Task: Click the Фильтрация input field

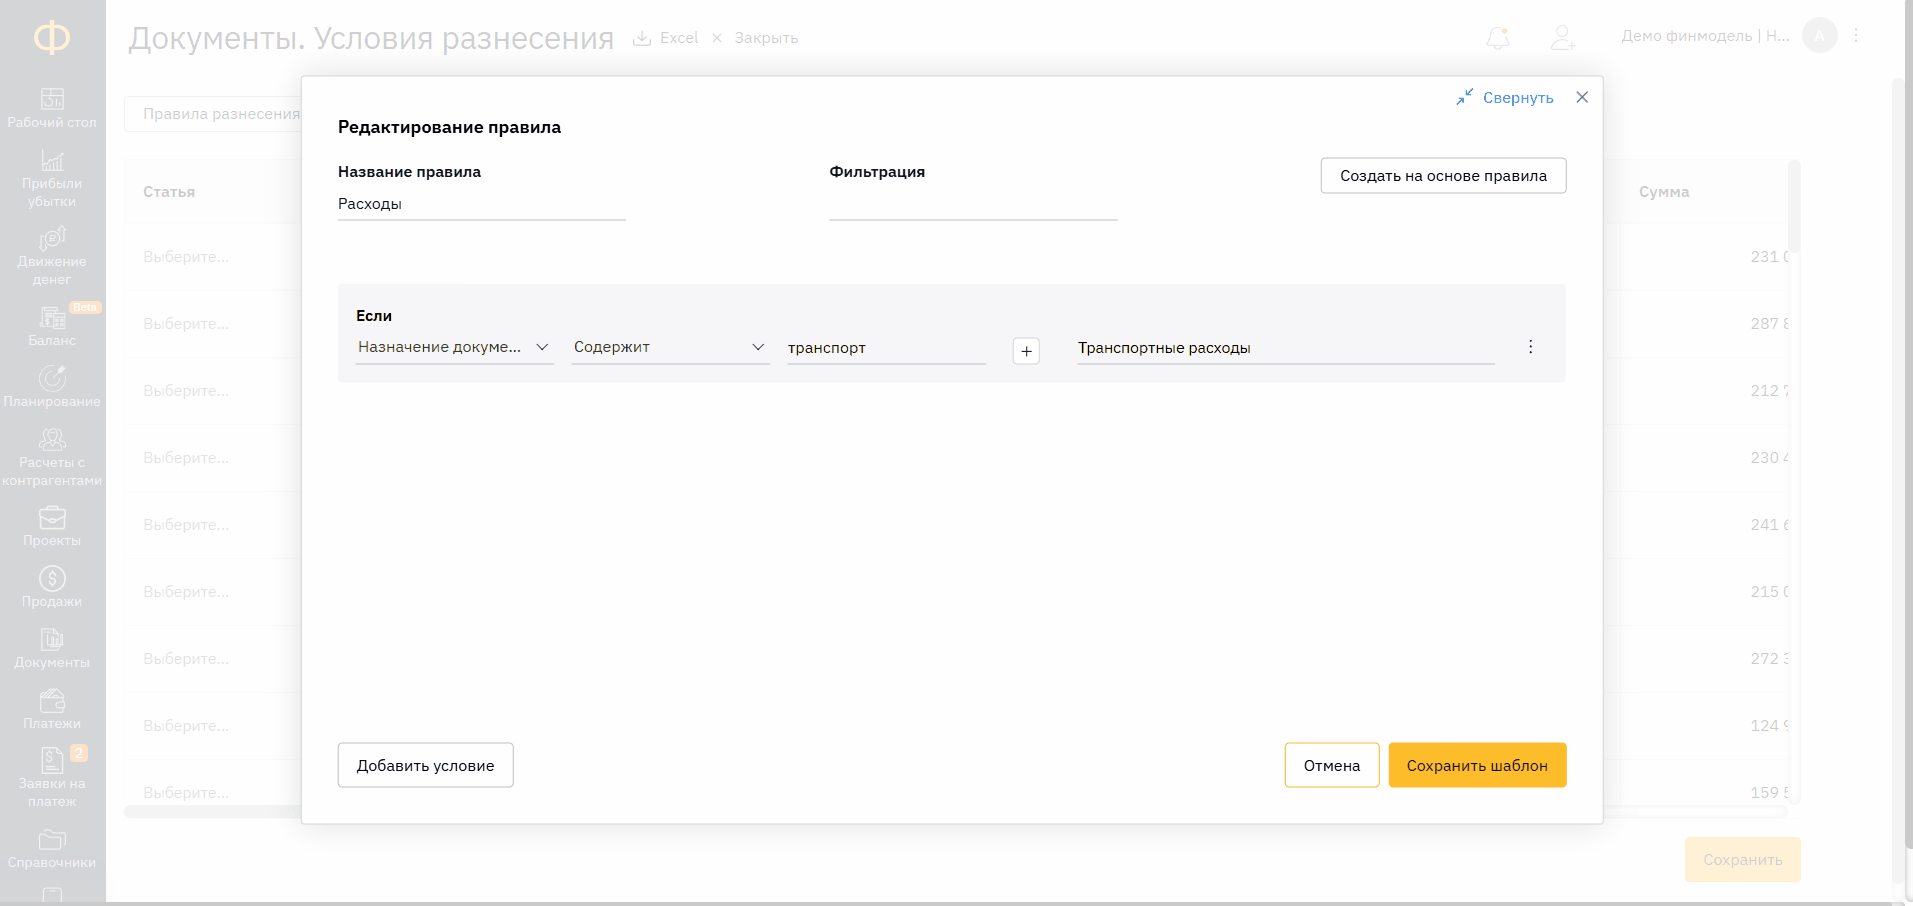Action: (x=972, y=204)
